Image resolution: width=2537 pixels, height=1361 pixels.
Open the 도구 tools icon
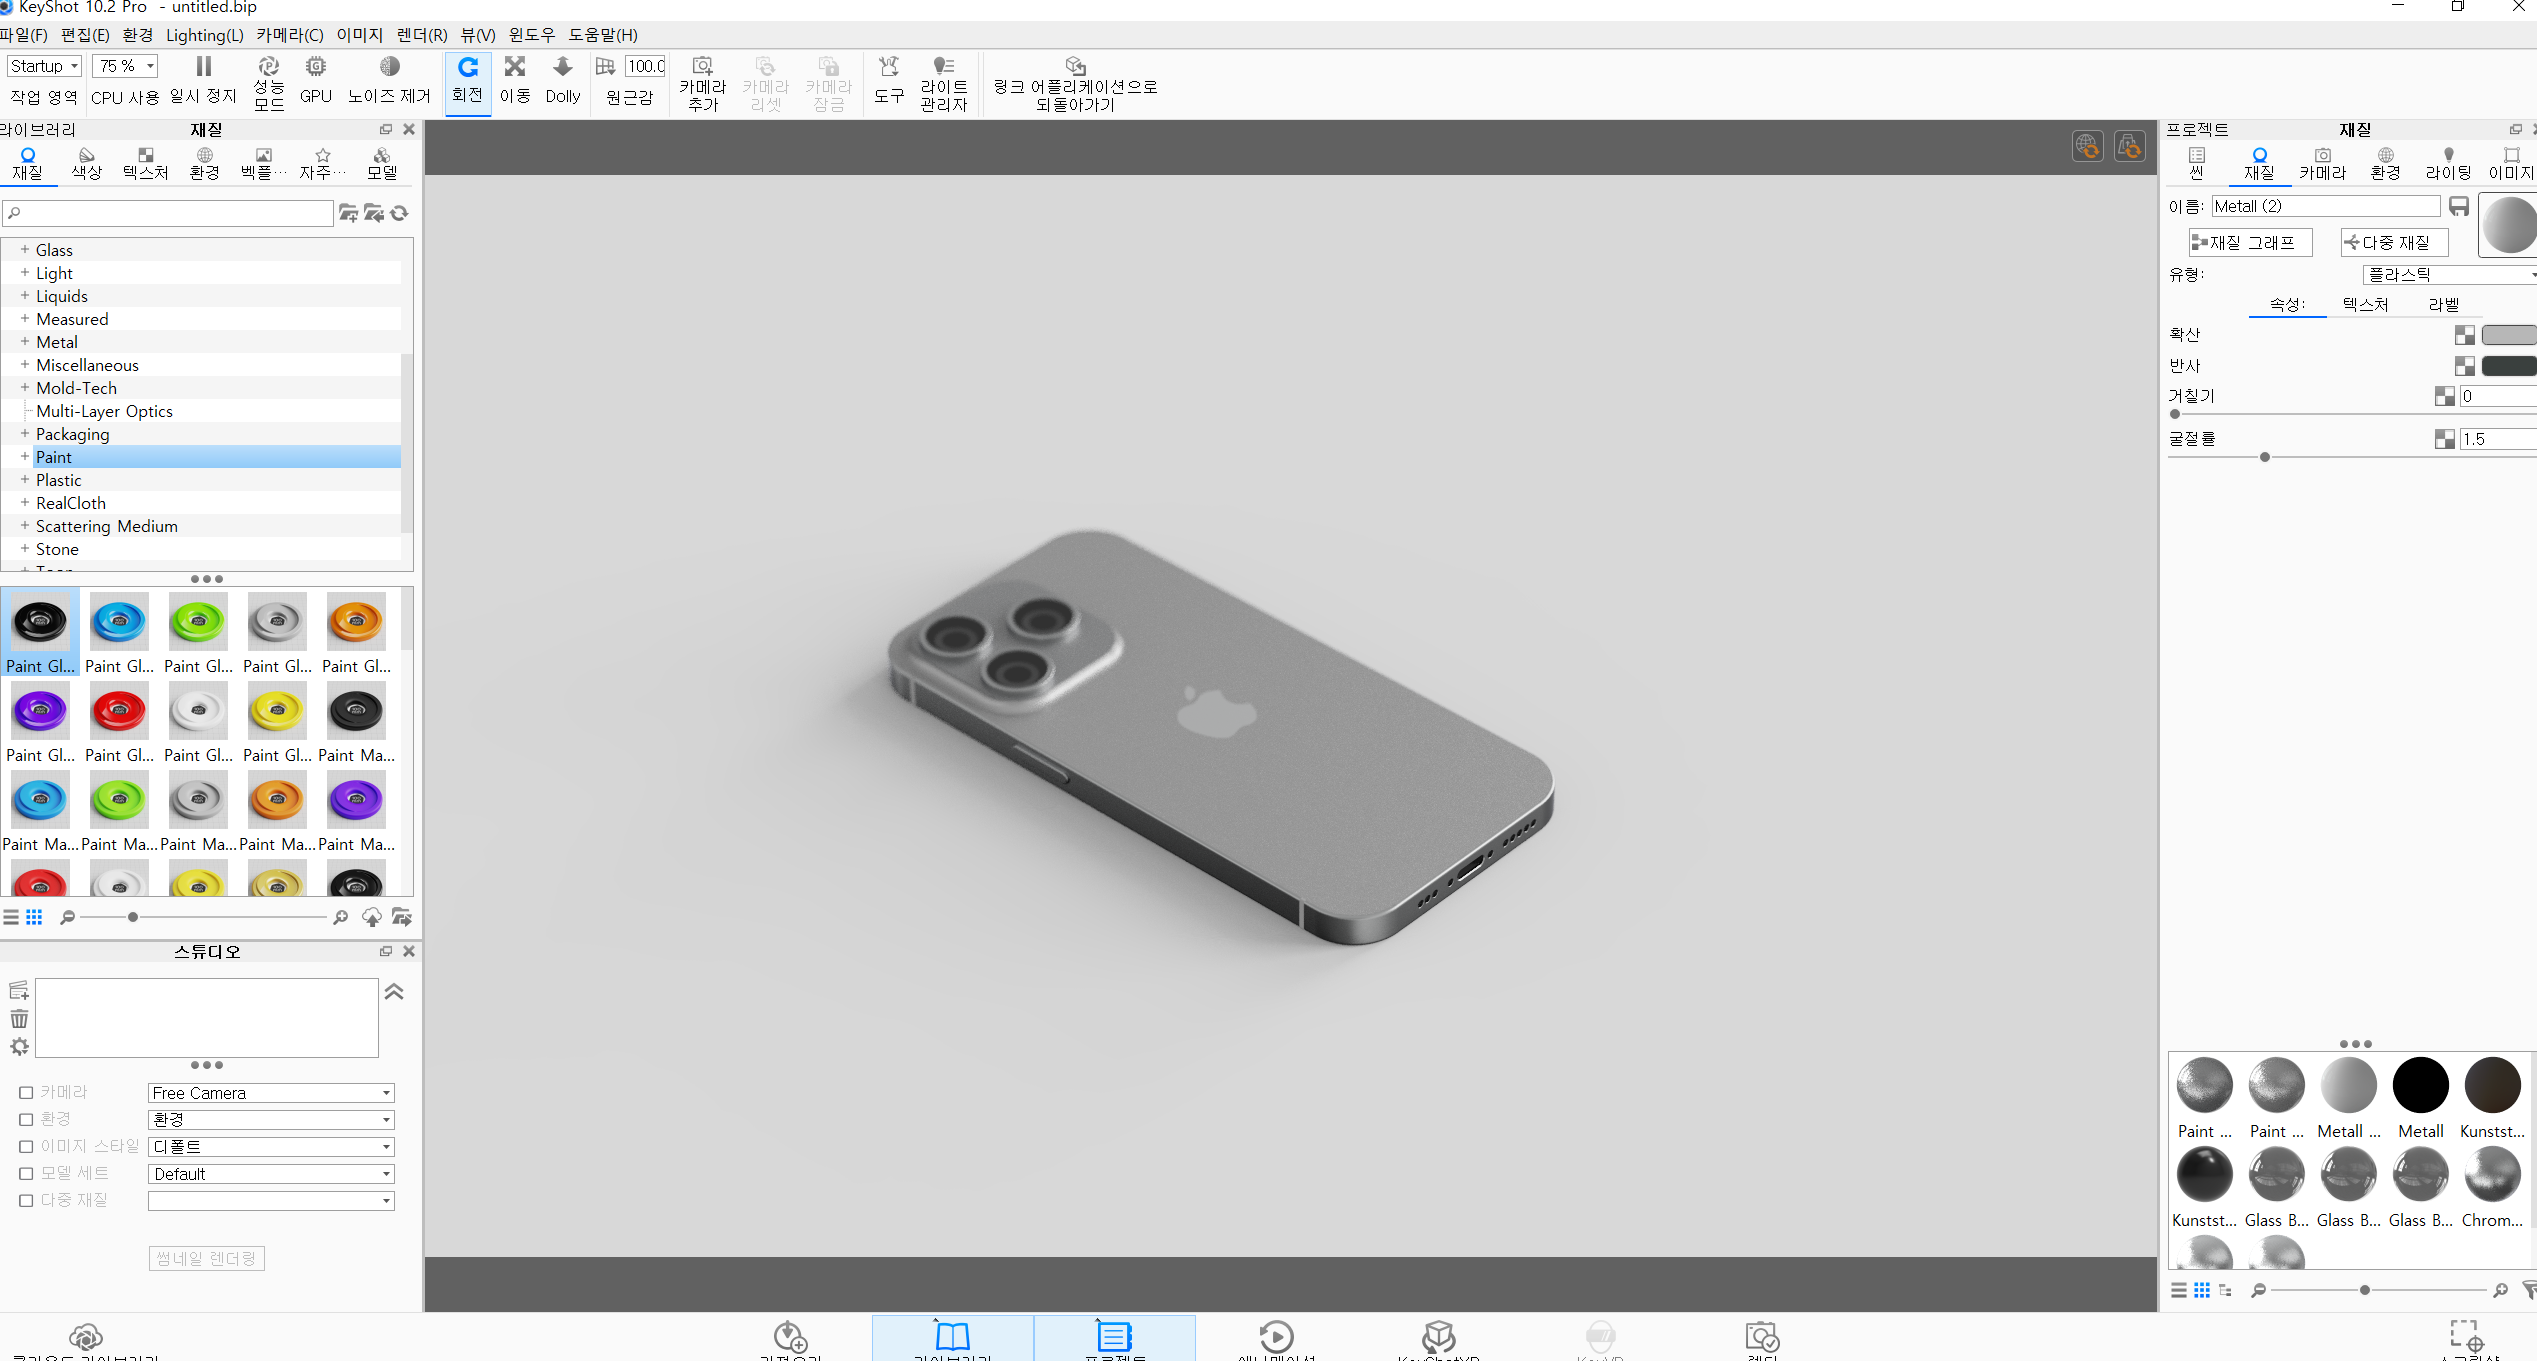tap(889, 67)
